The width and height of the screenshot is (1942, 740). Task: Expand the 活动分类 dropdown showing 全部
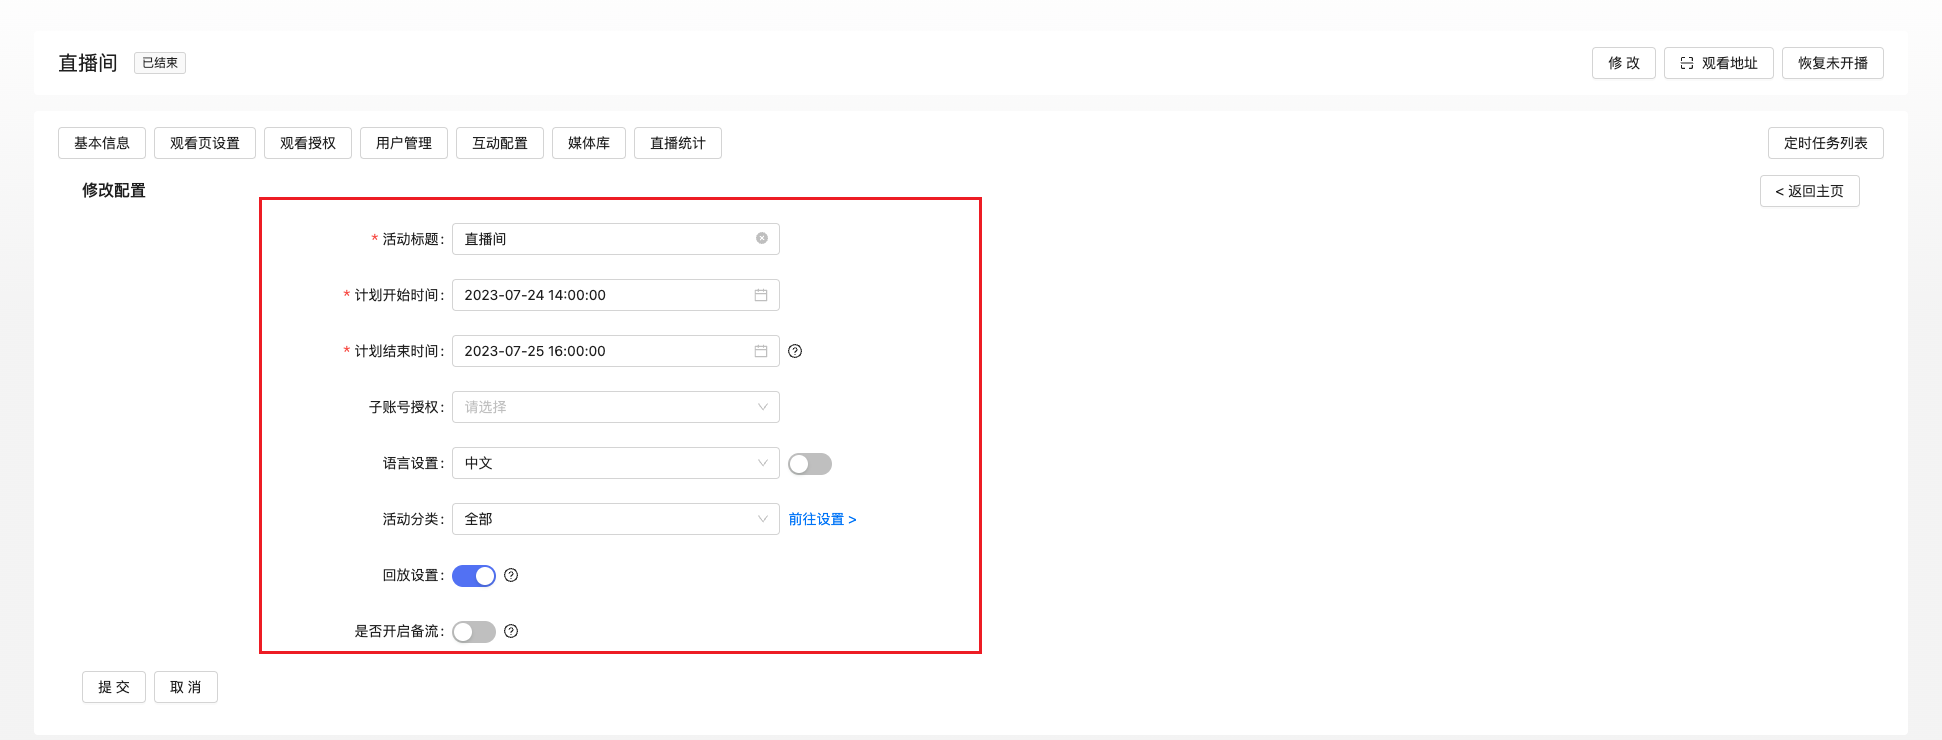pyautogui.click(x=615, y=519)
